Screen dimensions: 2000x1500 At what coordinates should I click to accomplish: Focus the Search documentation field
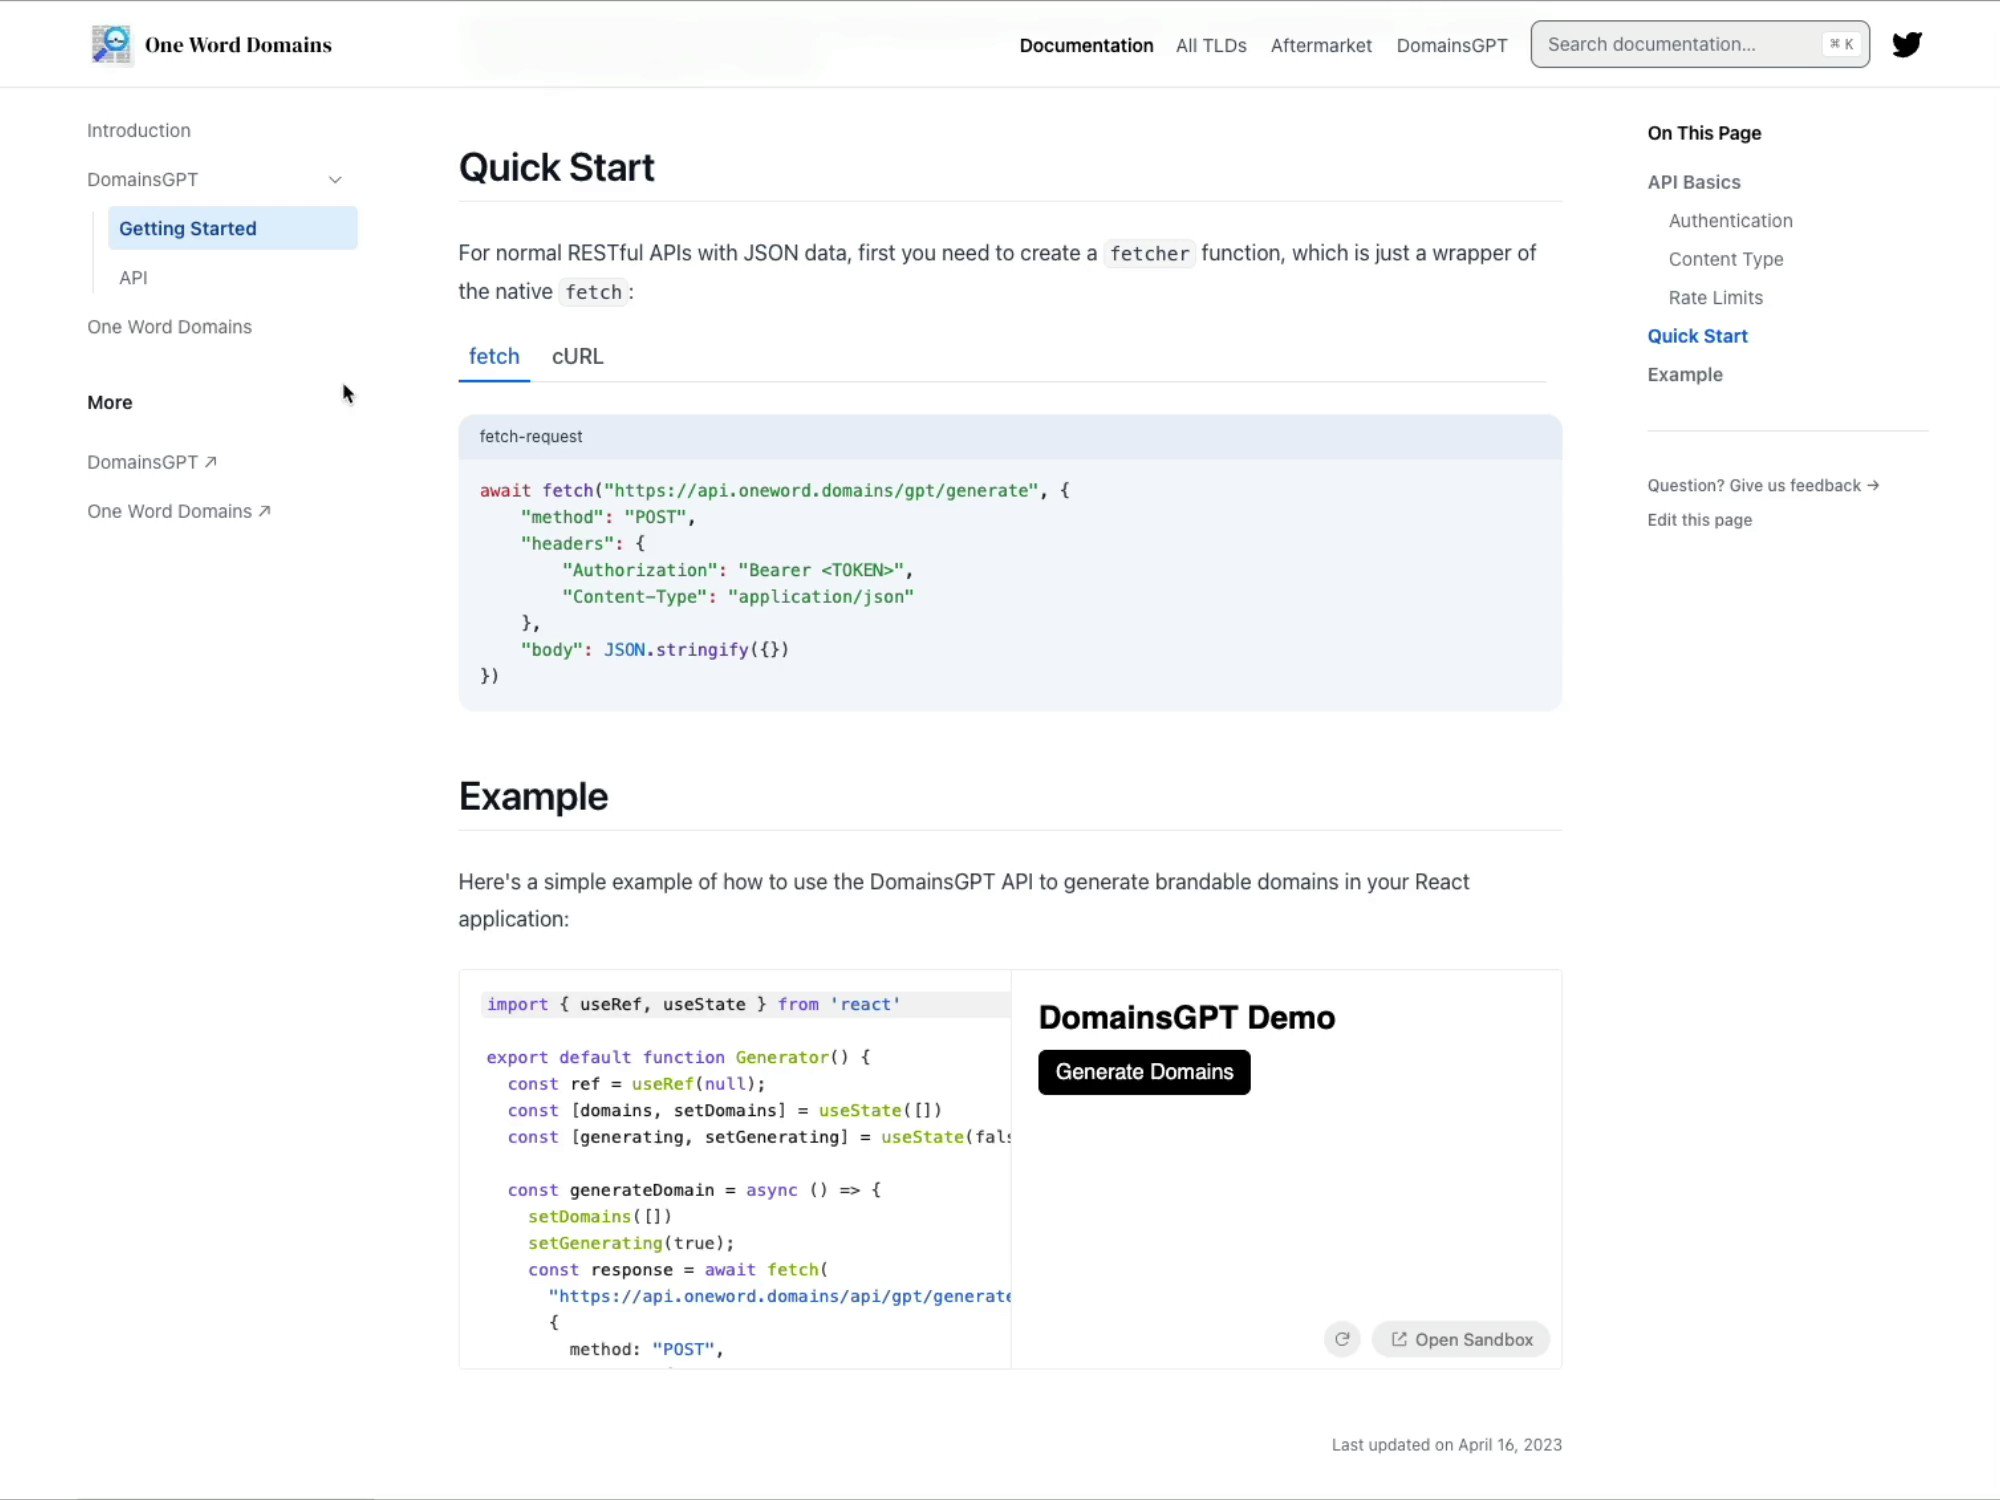tap(1680, 45)
